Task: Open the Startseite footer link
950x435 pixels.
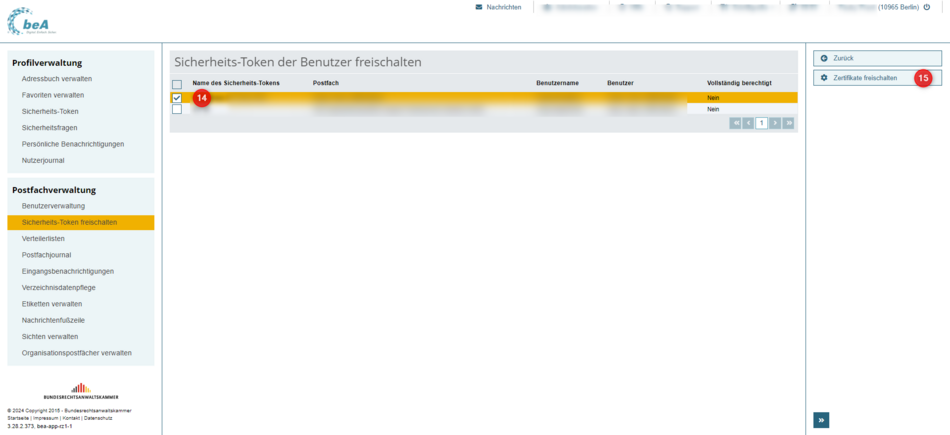Action: pos(19,418)
